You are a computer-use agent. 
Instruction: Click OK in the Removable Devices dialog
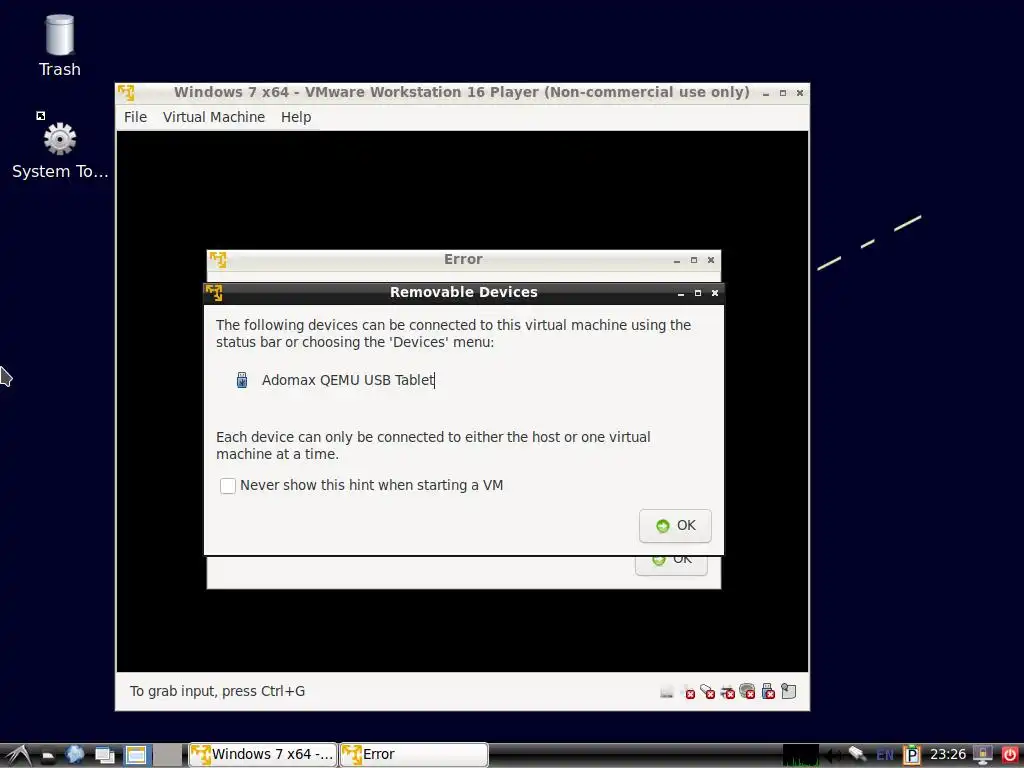click(x=675, y=526)
